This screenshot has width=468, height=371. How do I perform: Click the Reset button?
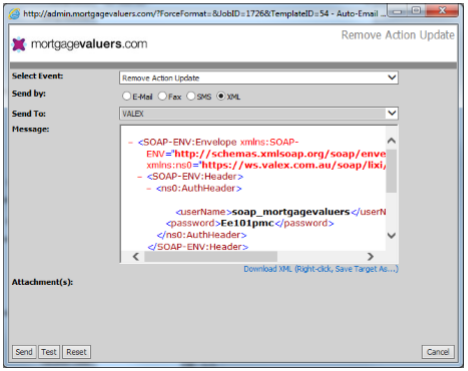76,352
